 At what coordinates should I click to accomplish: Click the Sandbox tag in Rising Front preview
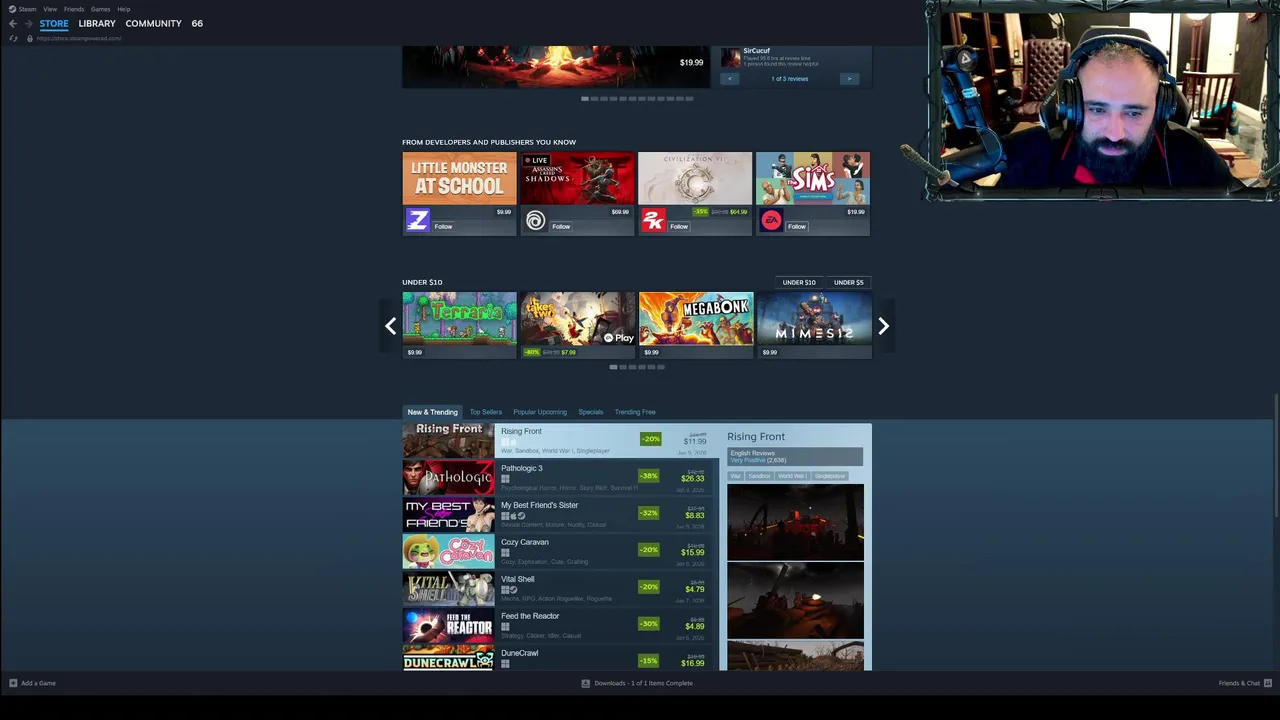click(760, 476)
